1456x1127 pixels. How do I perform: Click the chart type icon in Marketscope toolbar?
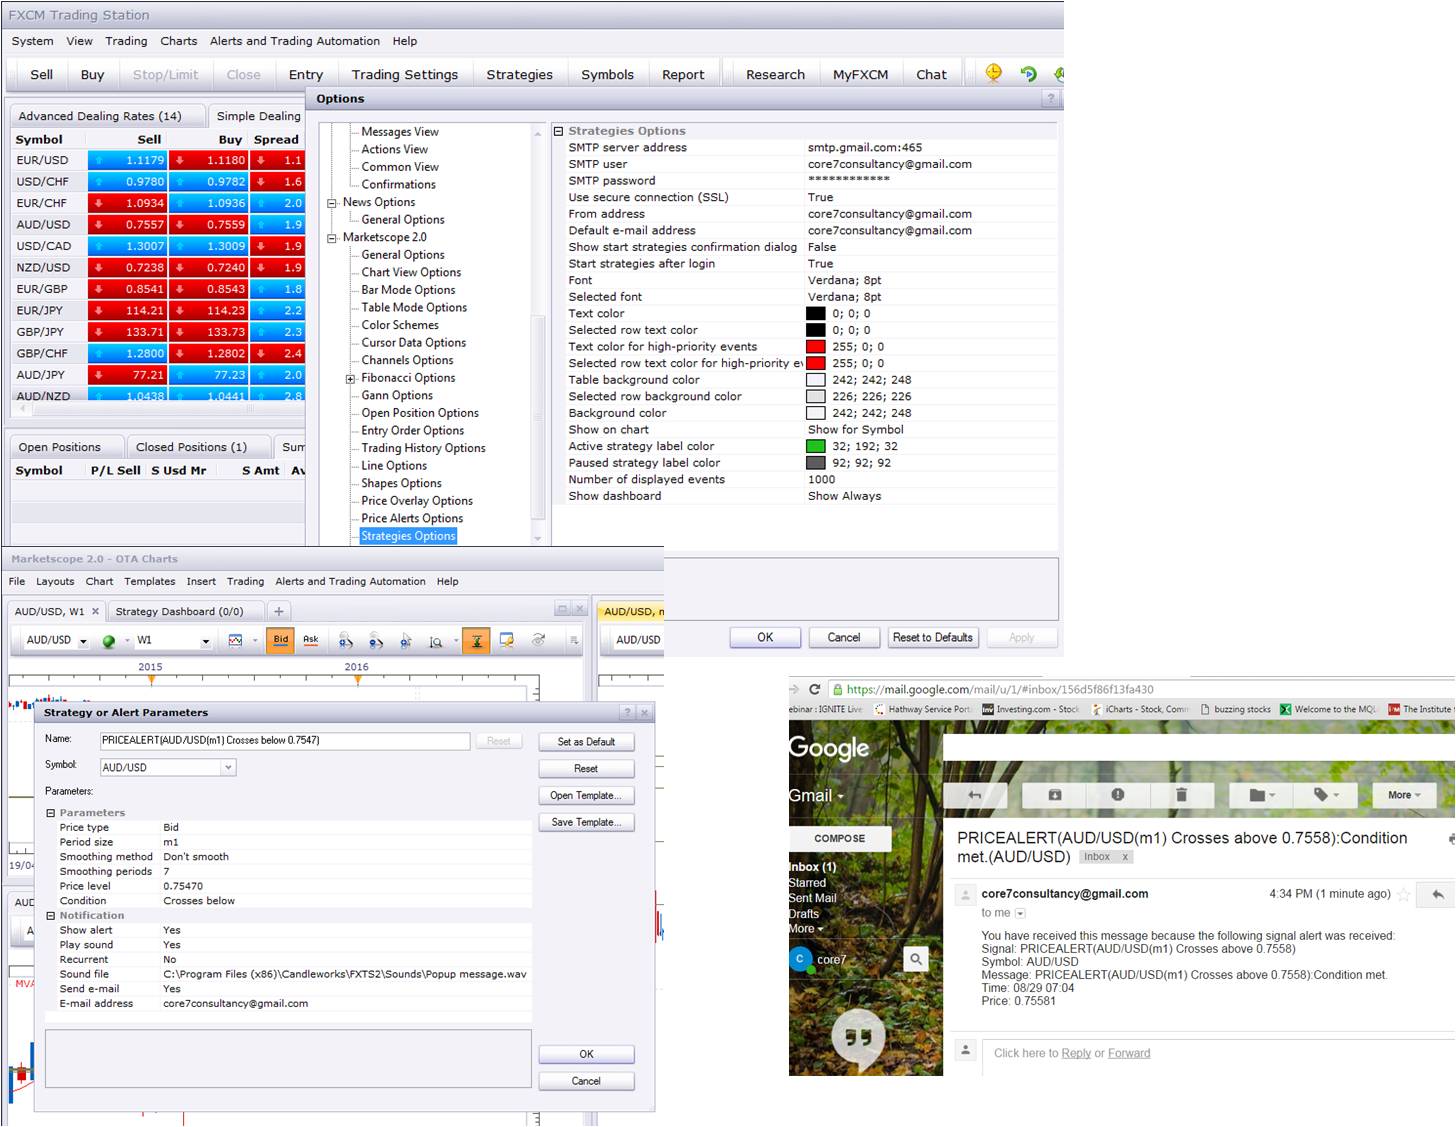pyautogui.click(x=236, y=640)
